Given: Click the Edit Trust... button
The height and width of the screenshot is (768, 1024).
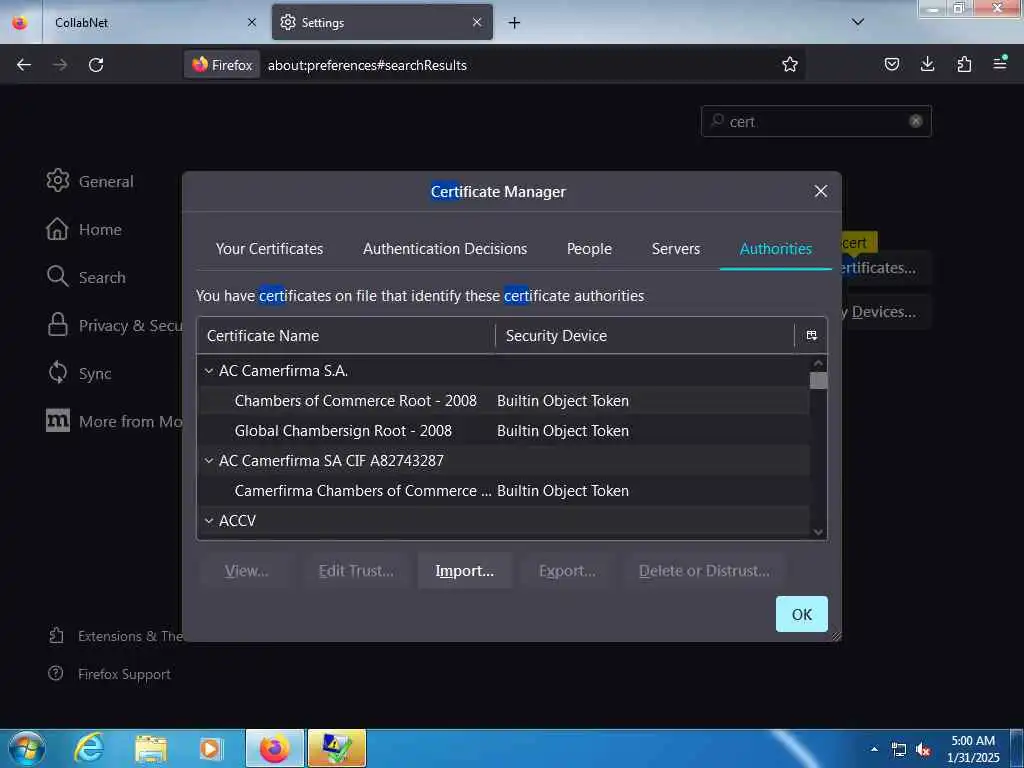Looking at the screenshot, I should point(356,571).
